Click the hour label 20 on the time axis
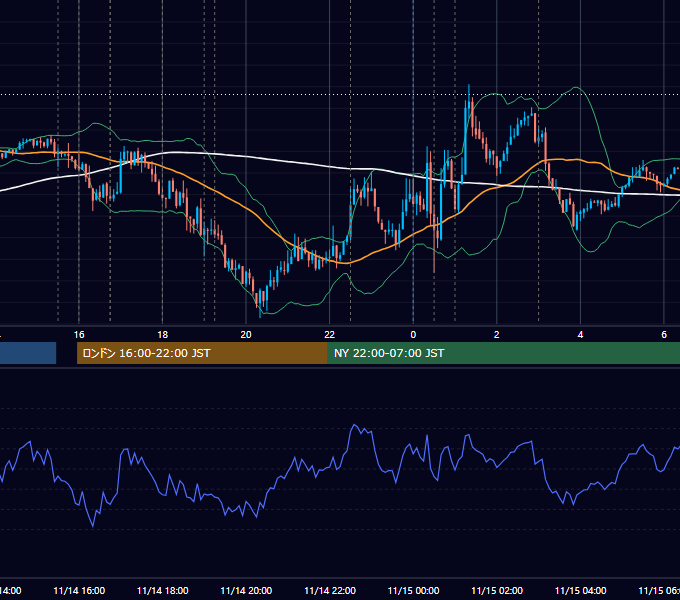This screenshot has width=680, height=600. pyautogui.click(x=246, y=335)
